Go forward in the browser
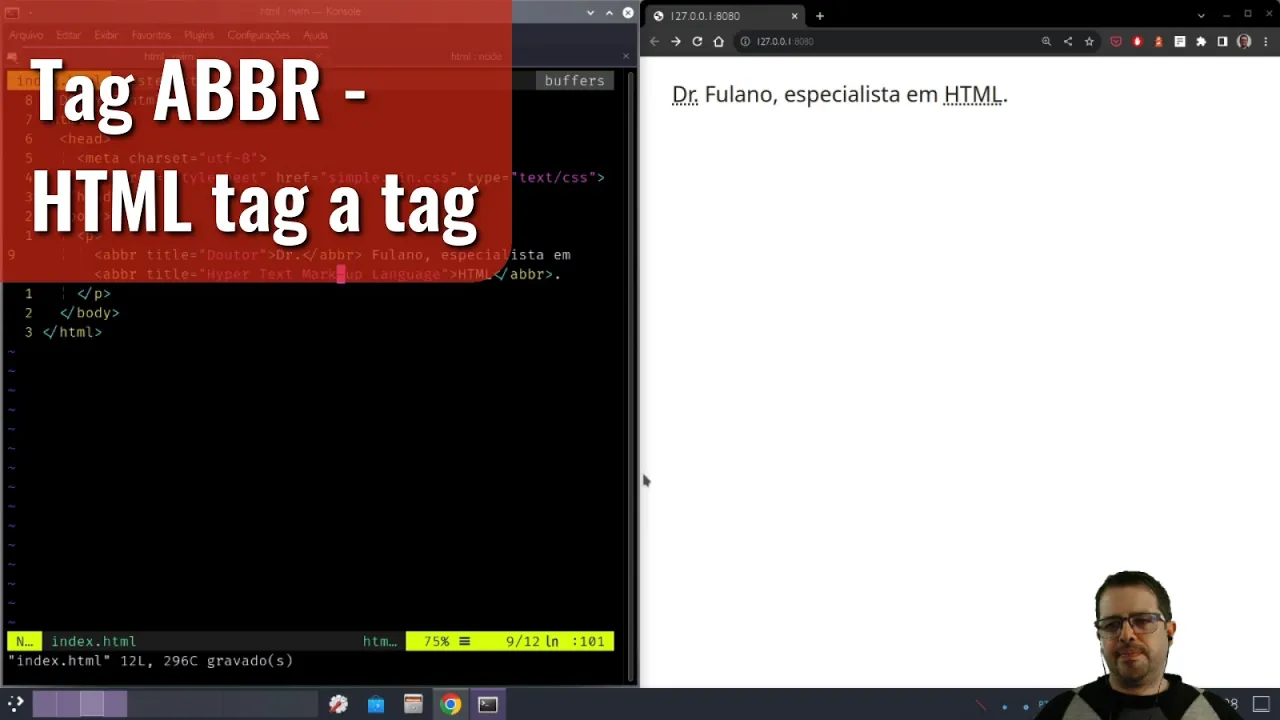 [676, 41]
